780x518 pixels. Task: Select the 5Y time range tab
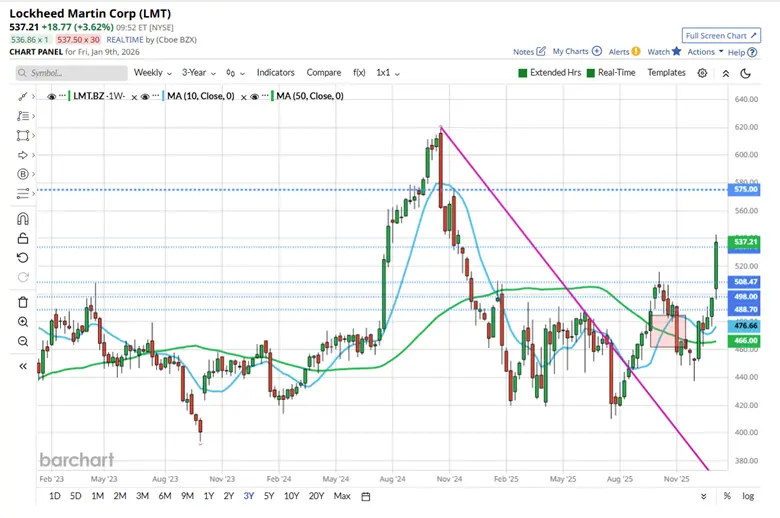pos(270,497)
